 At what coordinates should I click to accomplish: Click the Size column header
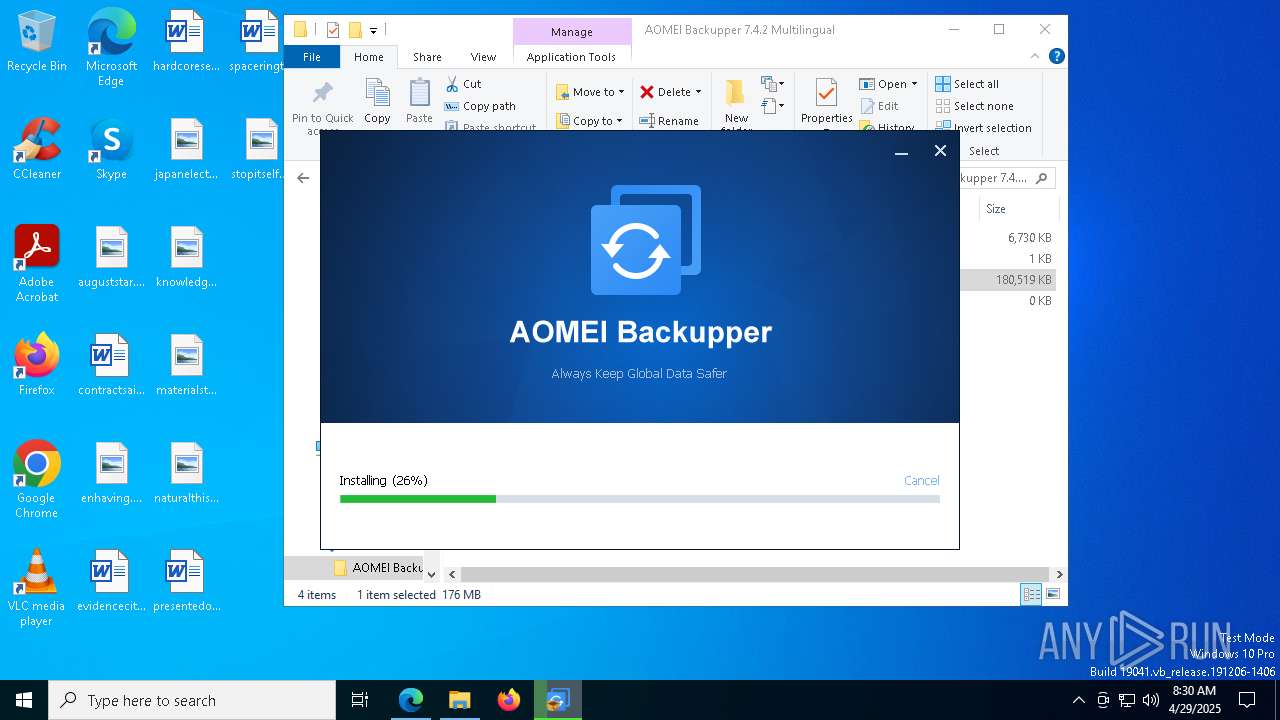point(1018,209)
